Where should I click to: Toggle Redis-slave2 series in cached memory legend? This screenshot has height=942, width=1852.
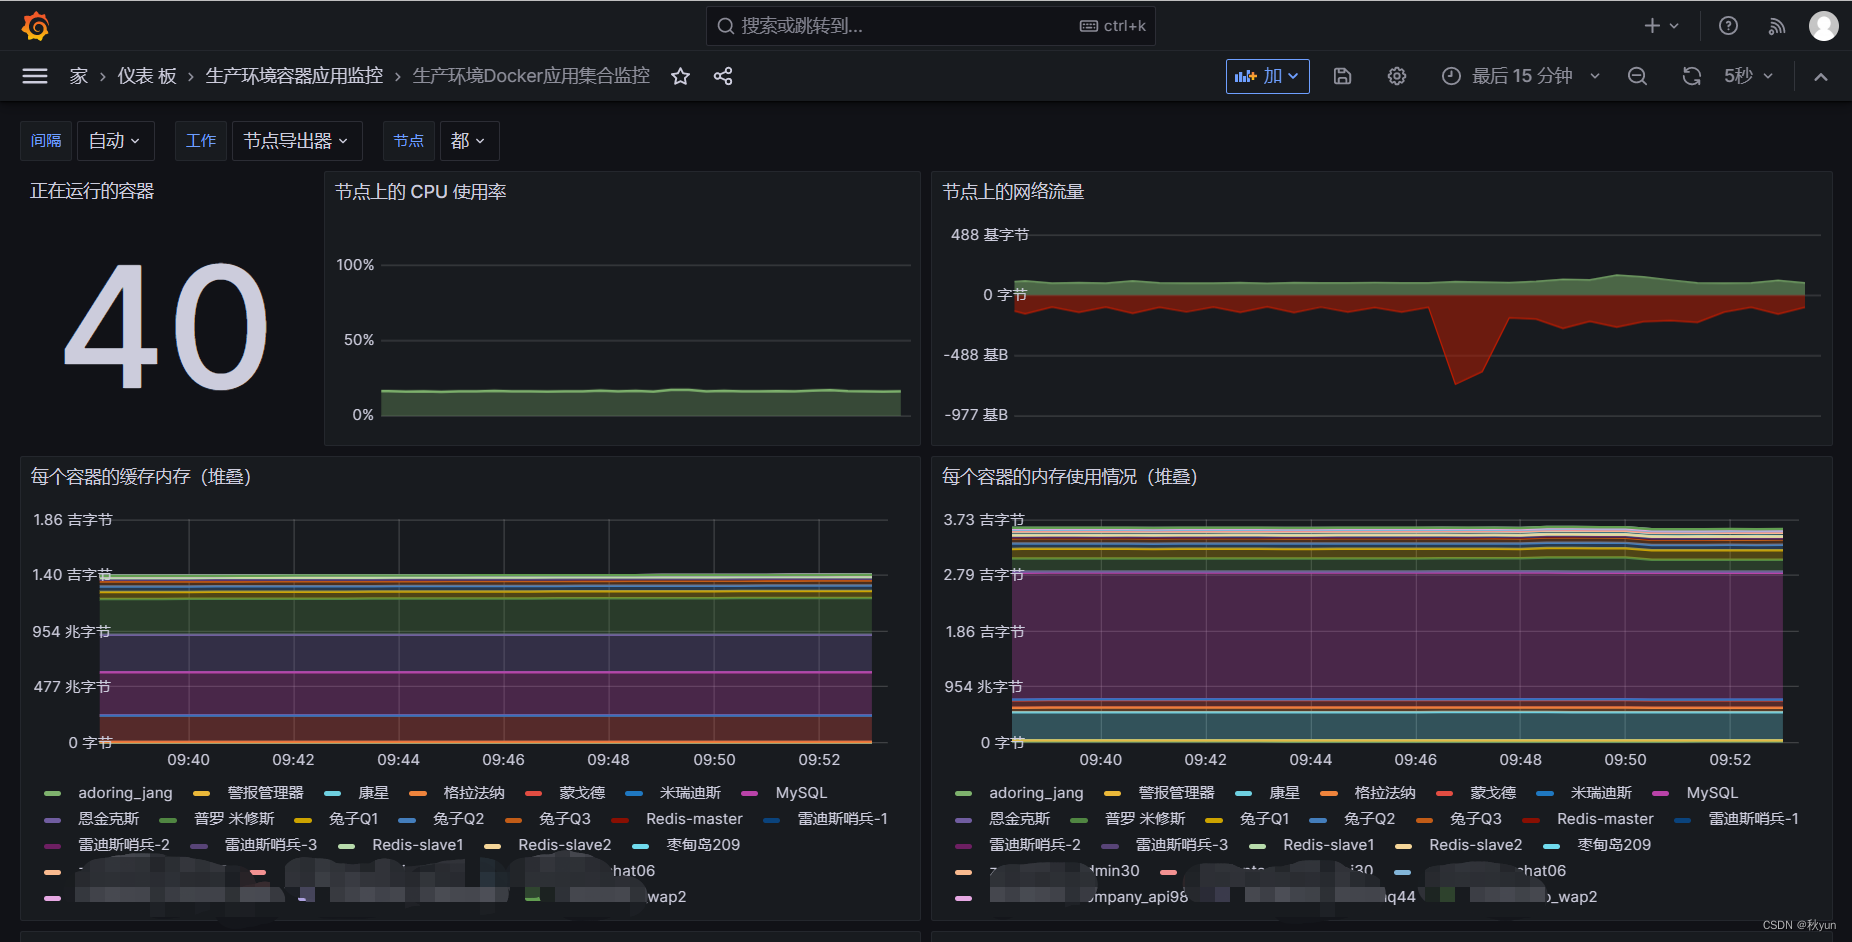click(564, 845)
